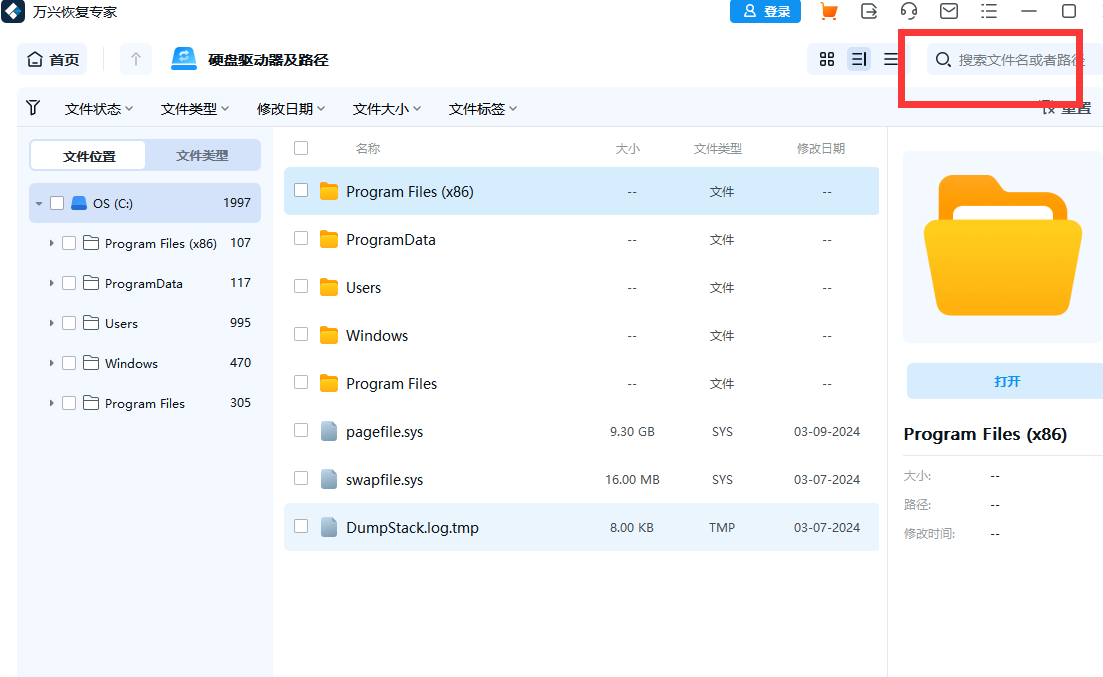The width and height of the screenshot is (1103, 677).
Task: Open the feedback mail icon
Action: [x=948, y=11]
